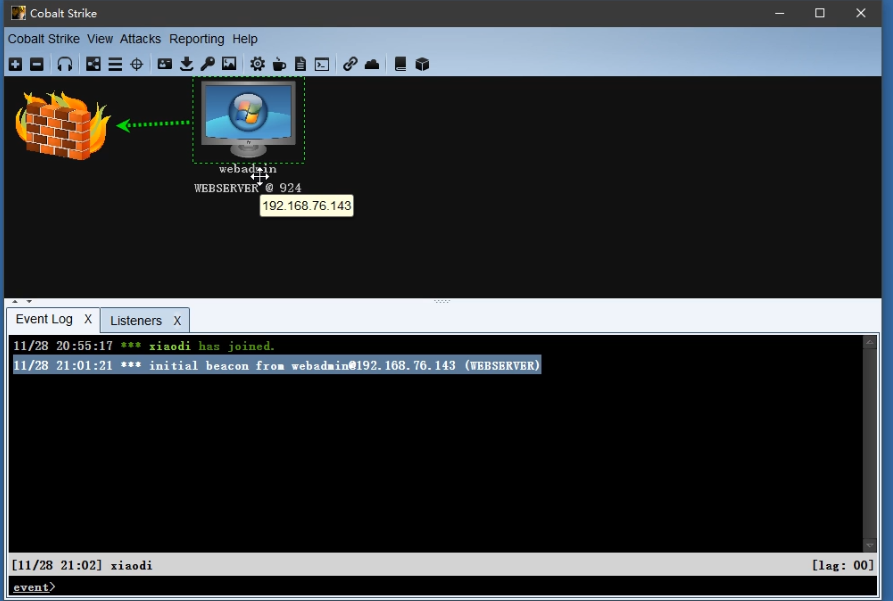Switch to Pivot Graph view
This screenshot has width=893, height=601.
point(93,64)
